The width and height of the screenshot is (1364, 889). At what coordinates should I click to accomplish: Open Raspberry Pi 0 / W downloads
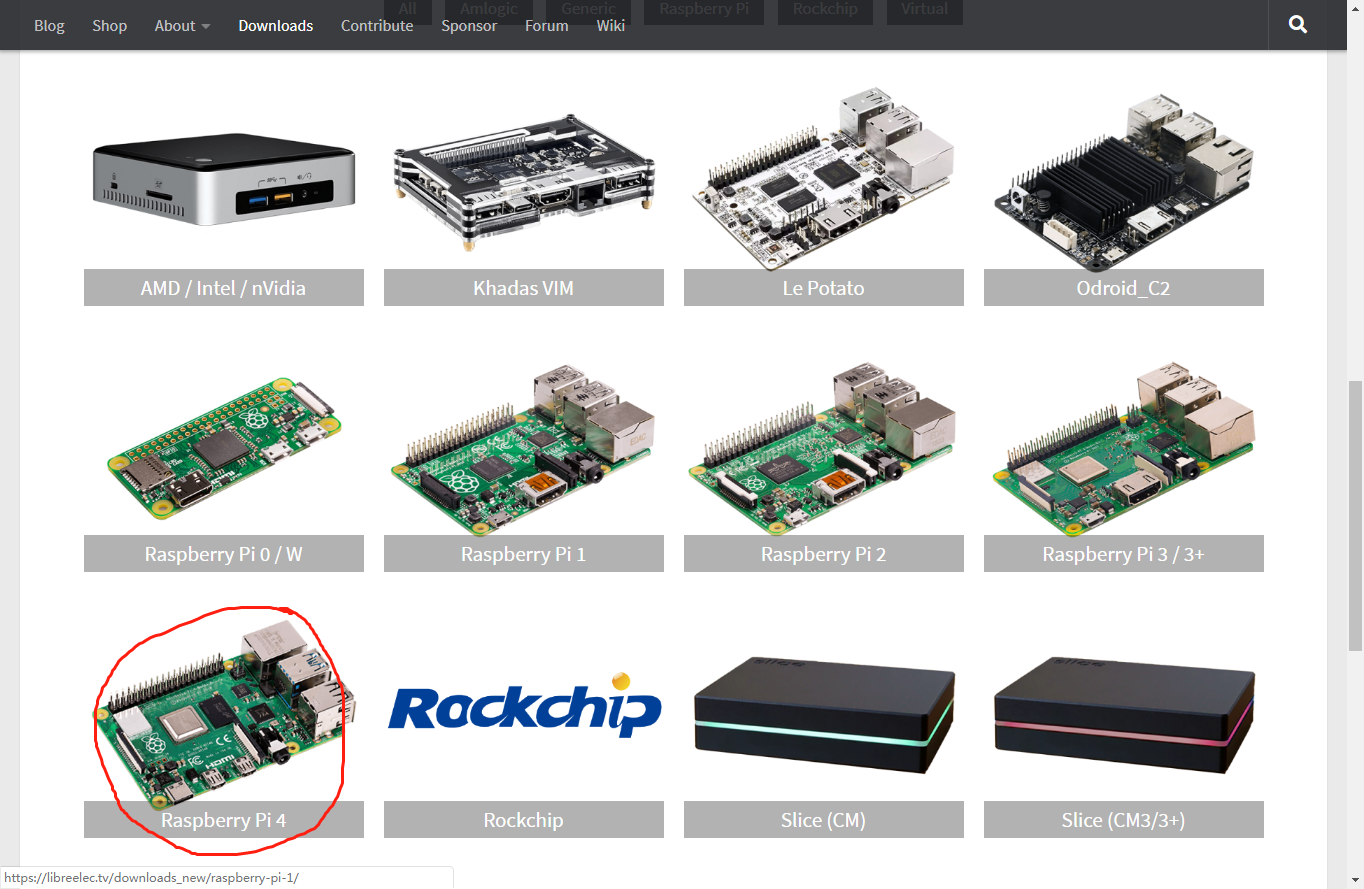coord(224,554)
